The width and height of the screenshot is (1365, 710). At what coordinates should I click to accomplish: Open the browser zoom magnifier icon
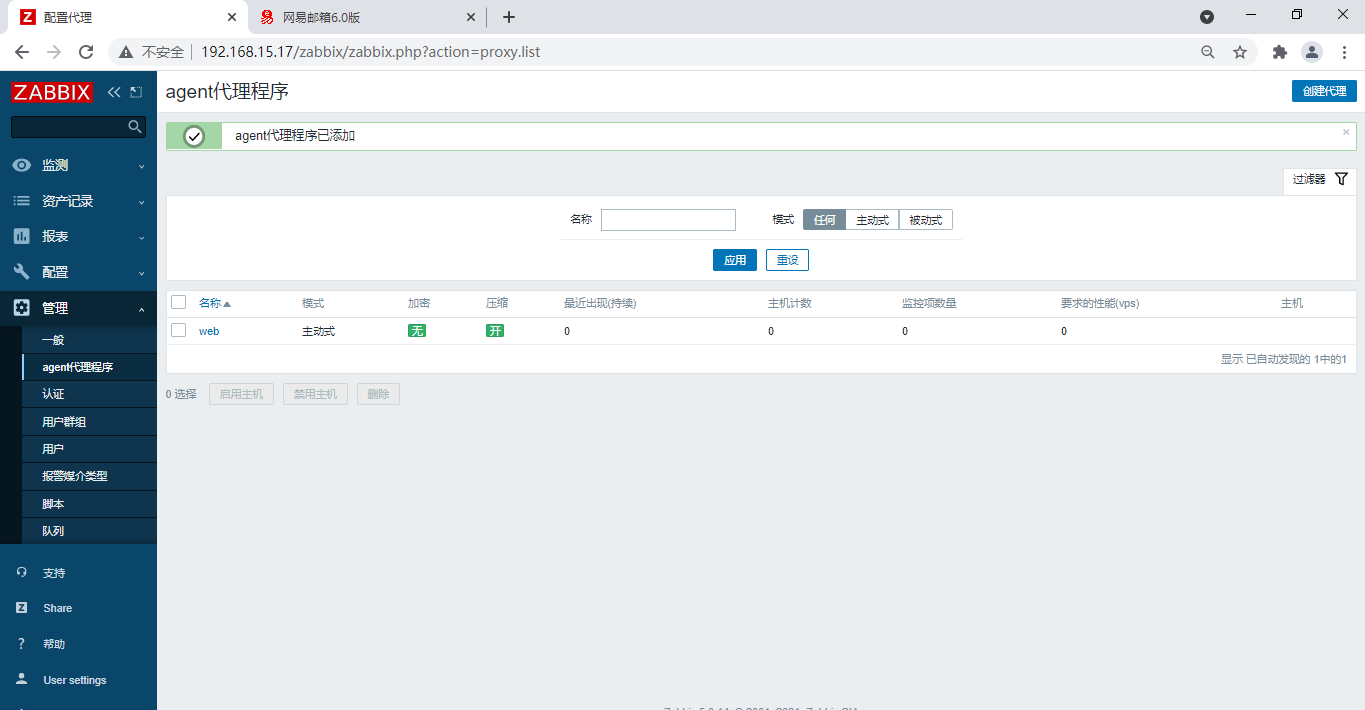(1208, 52)
